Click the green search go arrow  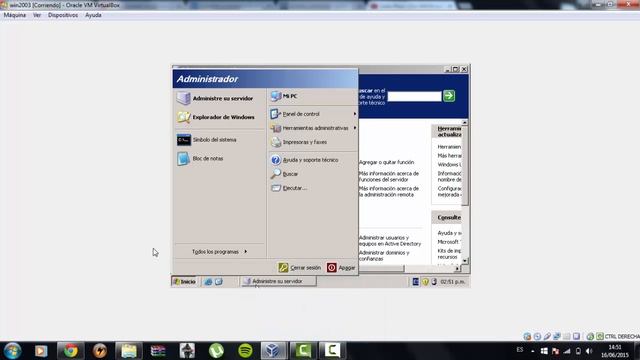449,96
